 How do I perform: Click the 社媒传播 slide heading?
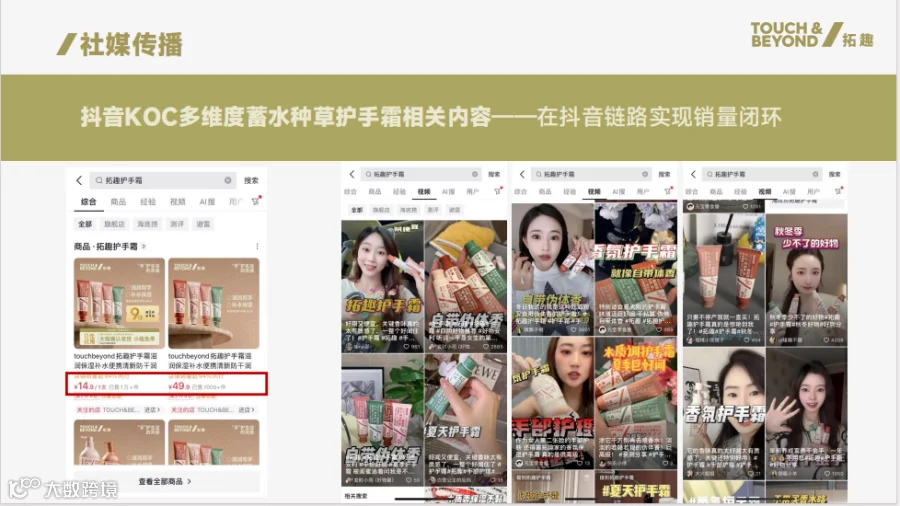(131, 44)
